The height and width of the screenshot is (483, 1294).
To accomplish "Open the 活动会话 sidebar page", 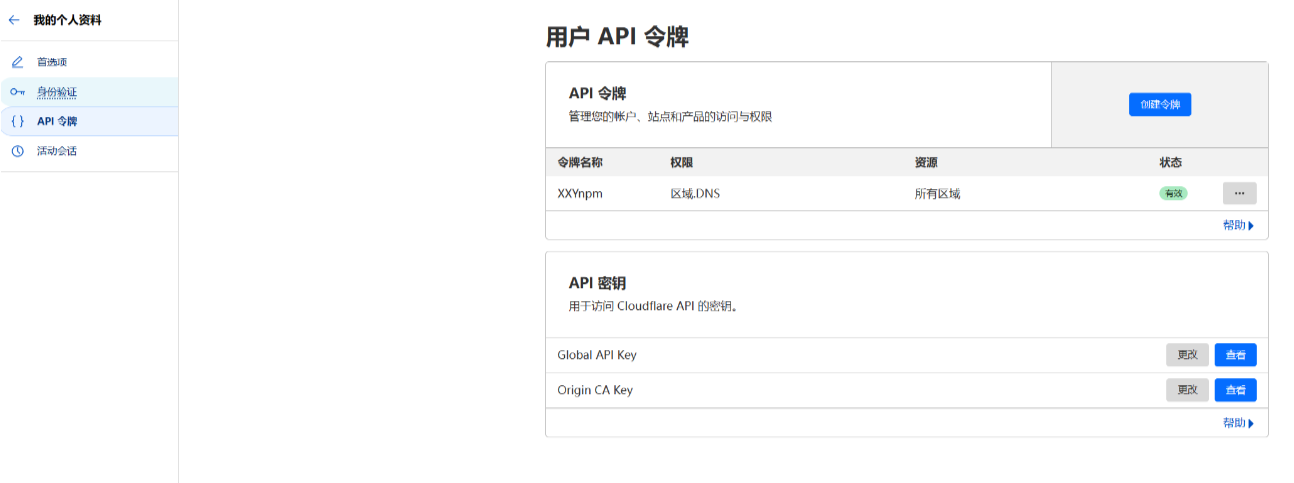I will pyautogui.click(x=57, y=151).
